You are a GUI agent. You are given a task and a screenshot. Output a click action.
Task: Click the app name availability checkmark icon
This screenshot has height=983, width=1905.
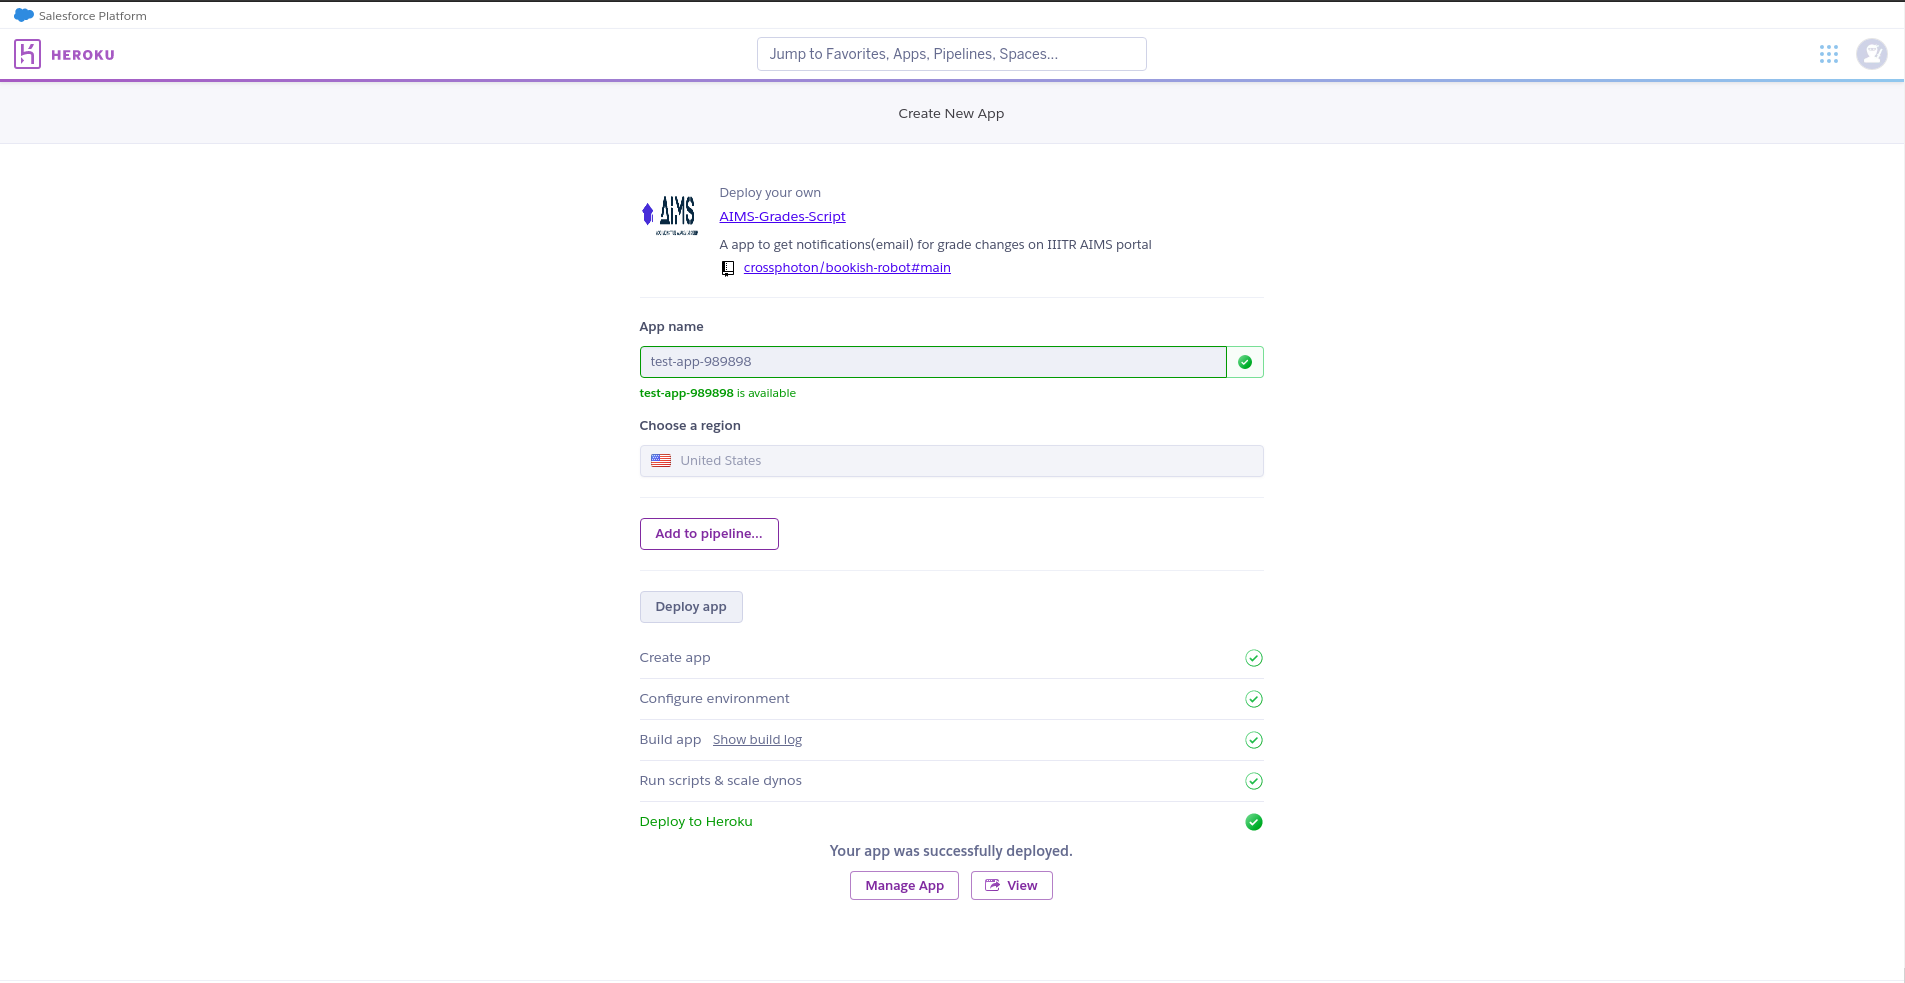pyautogui.click(x=1245, y=362)
